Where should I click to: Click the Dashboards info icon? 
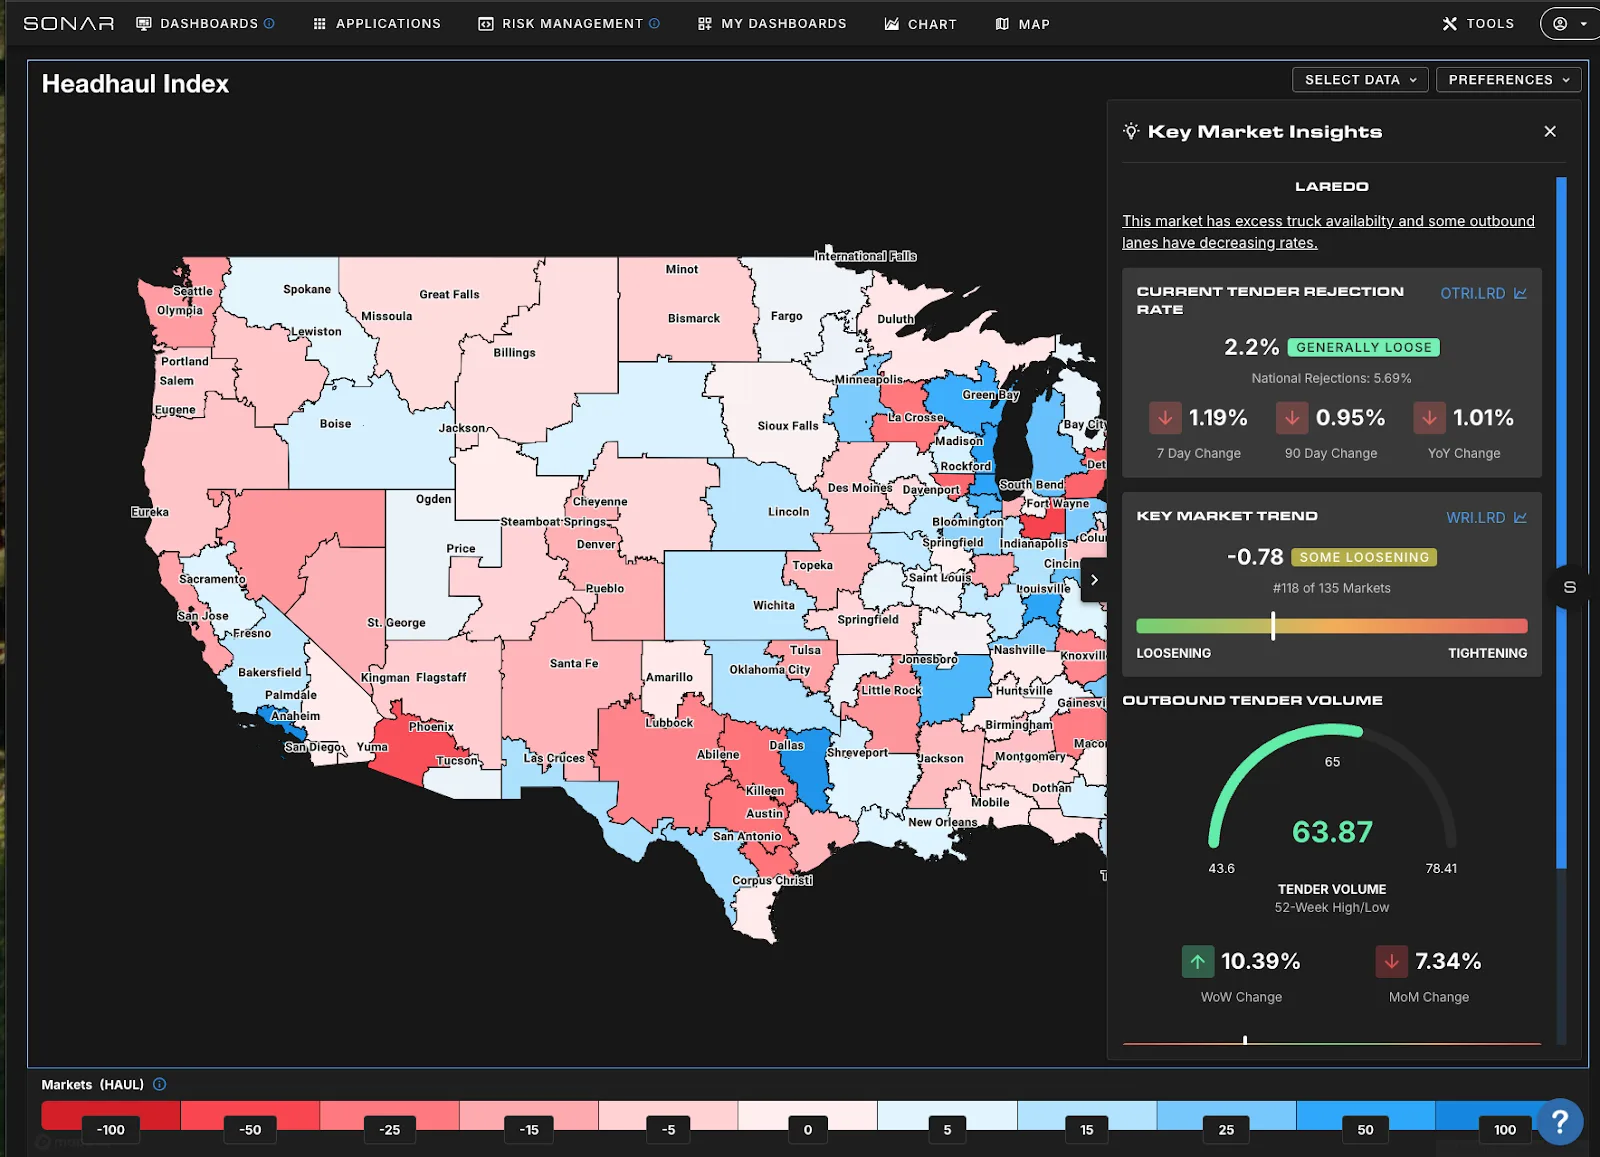click(269, 24)
